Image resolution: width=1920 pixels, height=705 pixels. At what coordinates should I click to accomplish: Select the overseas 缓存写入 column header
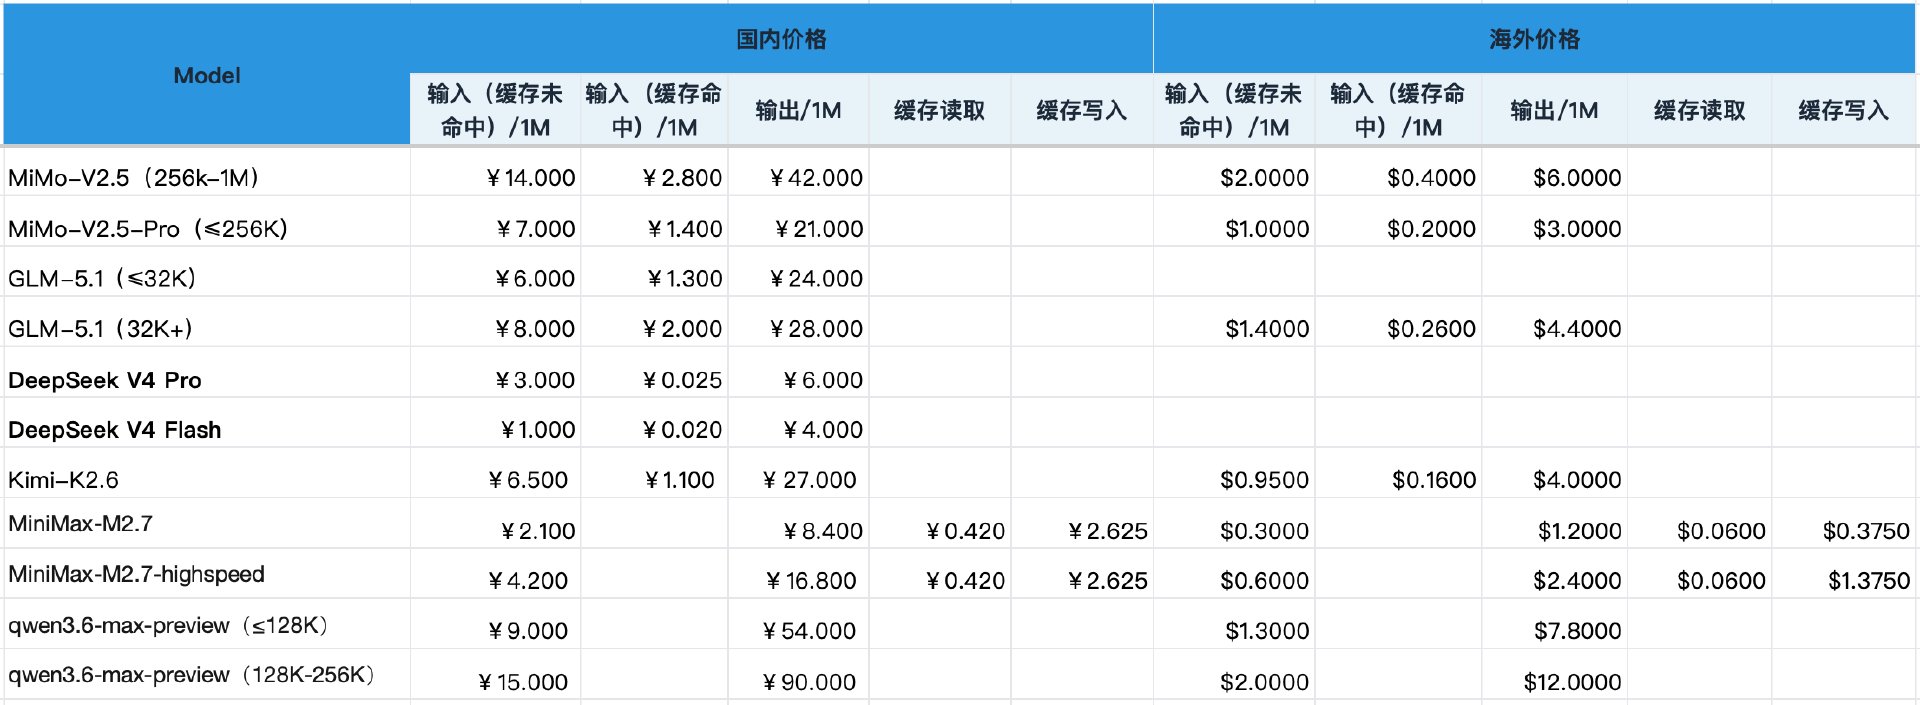(x=1843, y=110)
